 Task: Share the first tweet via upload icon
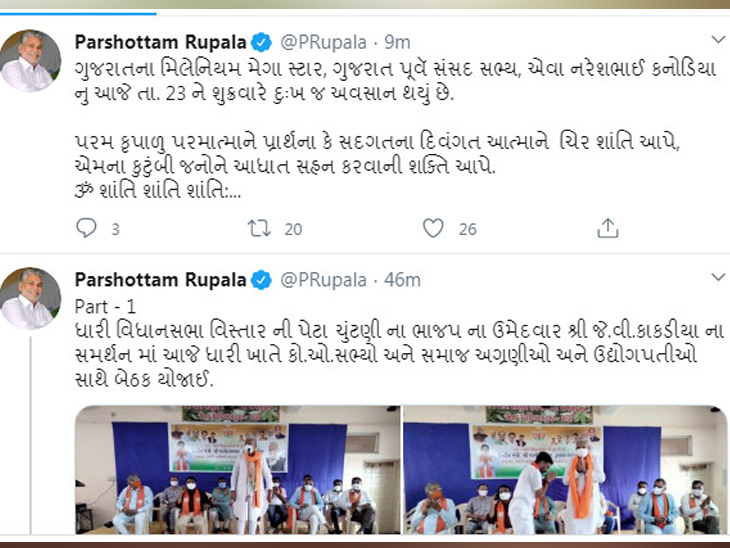point(608,228)
